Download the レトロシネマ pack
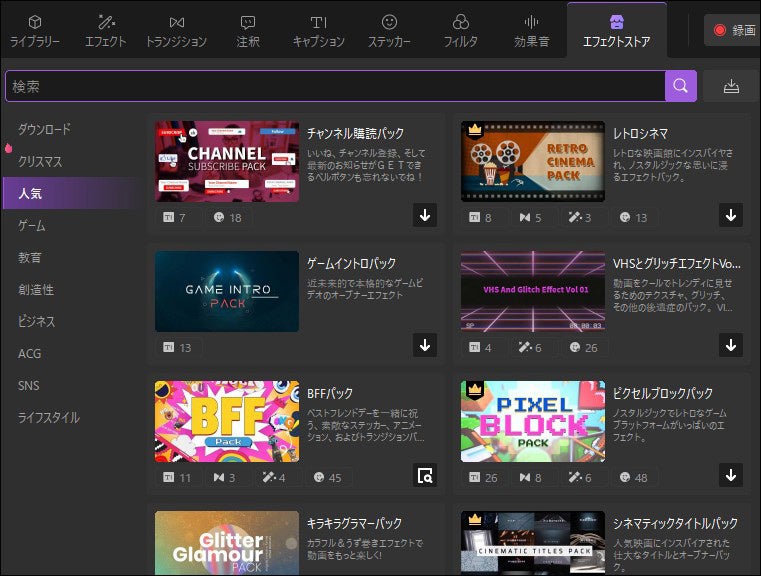761x576 pixels. click(x=731, y=215)
